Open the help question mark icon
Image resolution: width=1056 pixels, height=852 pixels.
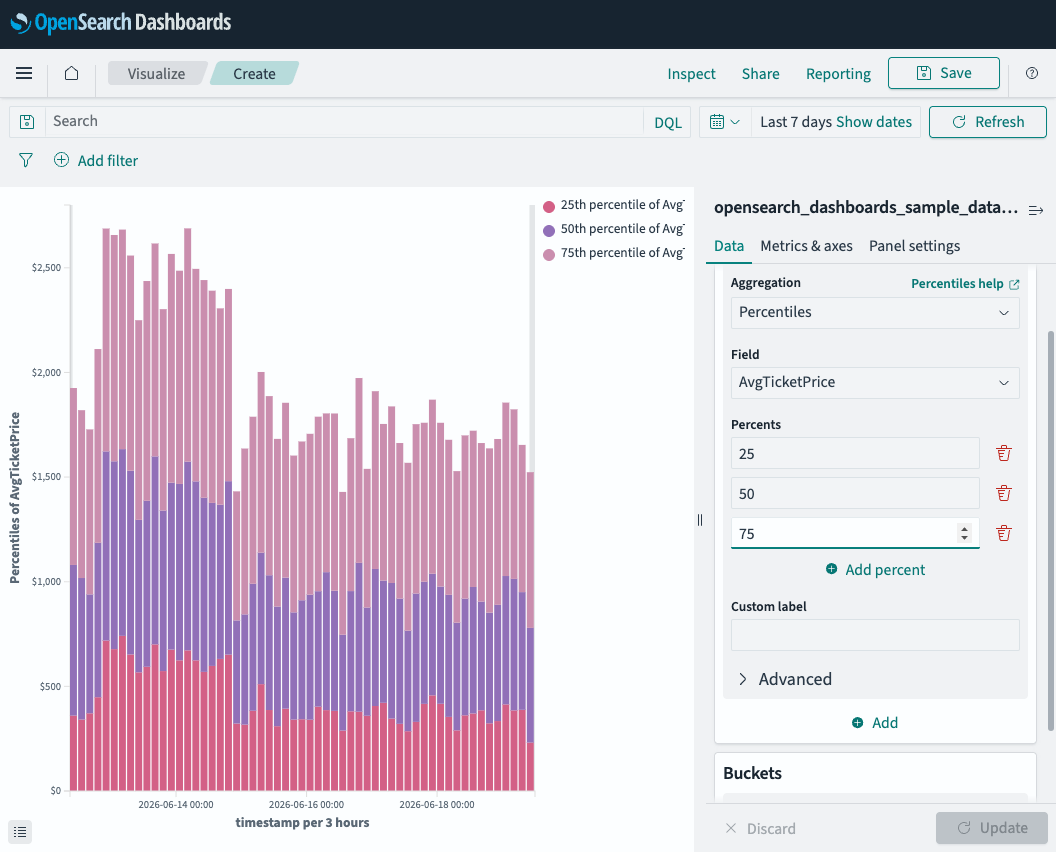[1031, 73]
